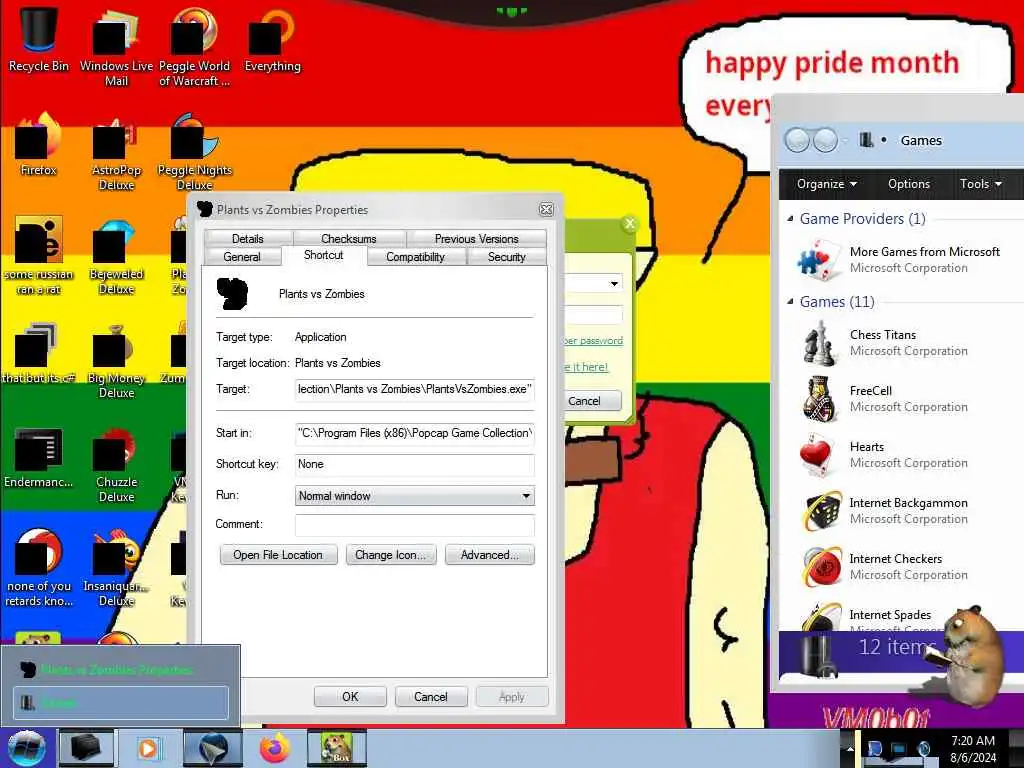Open Insaniquarium Deluxe desktop icon
This screenshot has height=768, width=1024.
tap(116, 568)
